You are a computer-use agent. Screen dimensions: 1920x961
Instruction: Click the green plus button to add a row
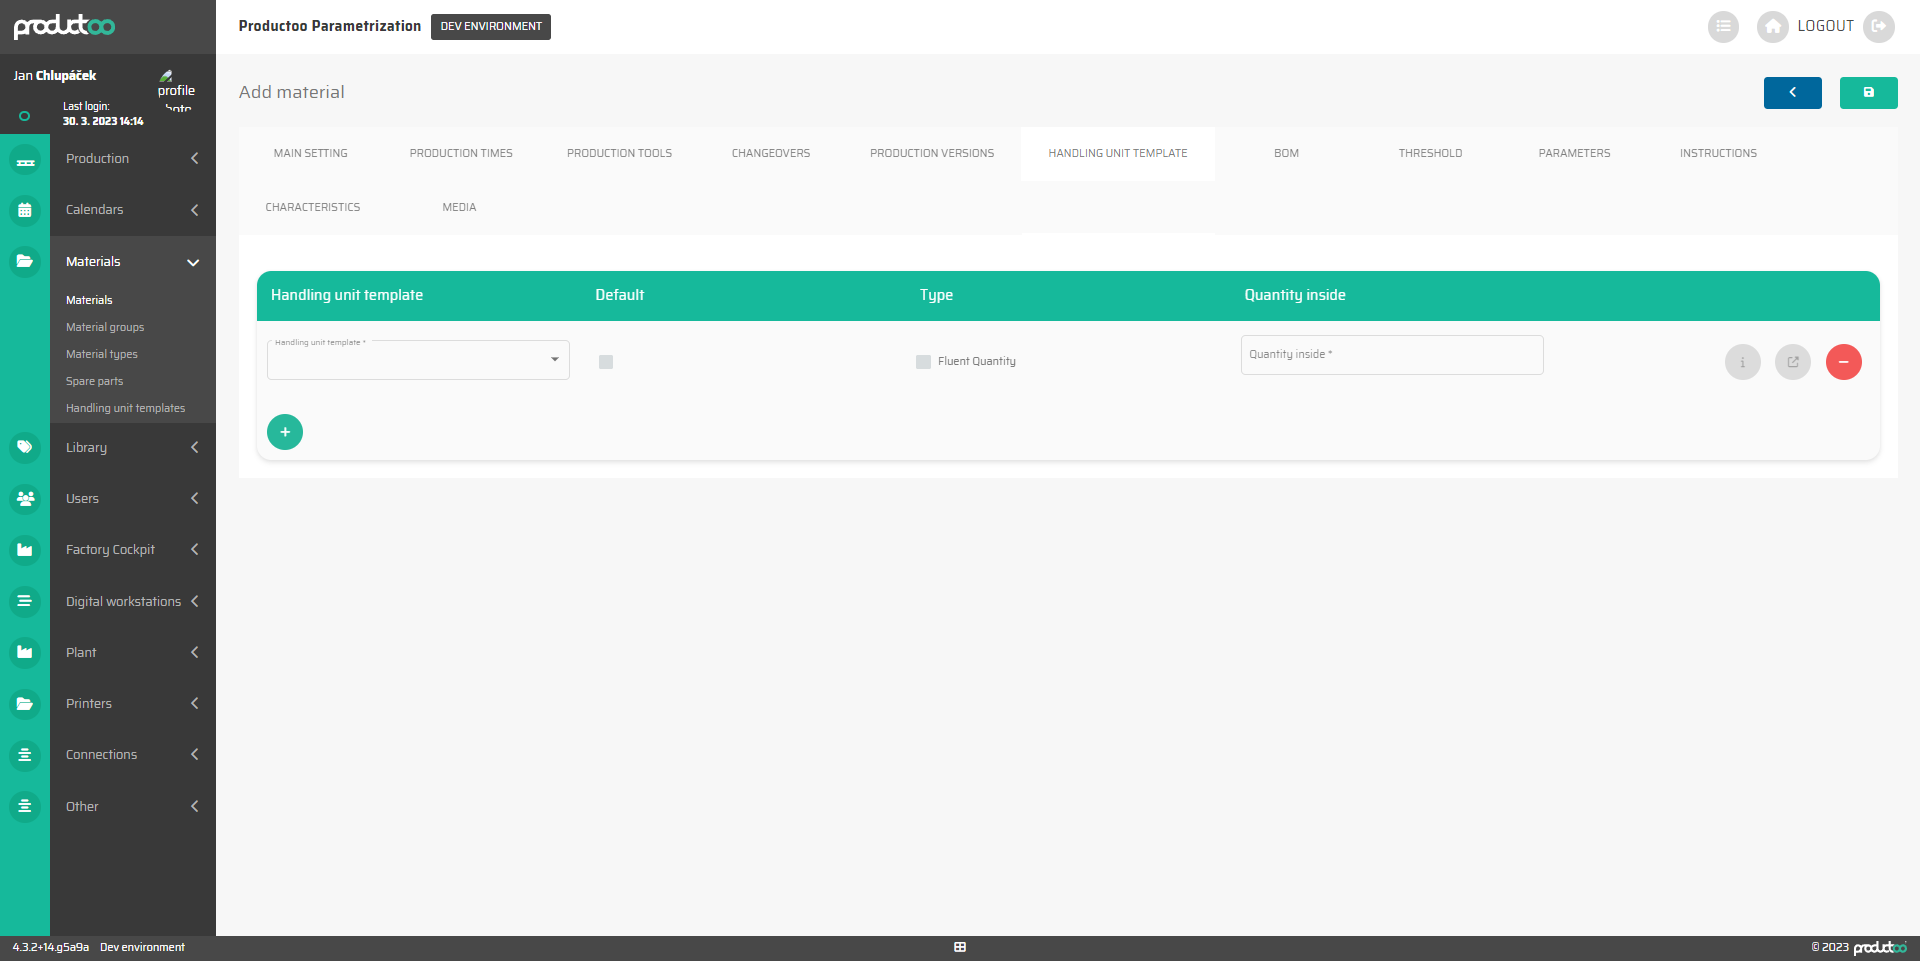285,431
